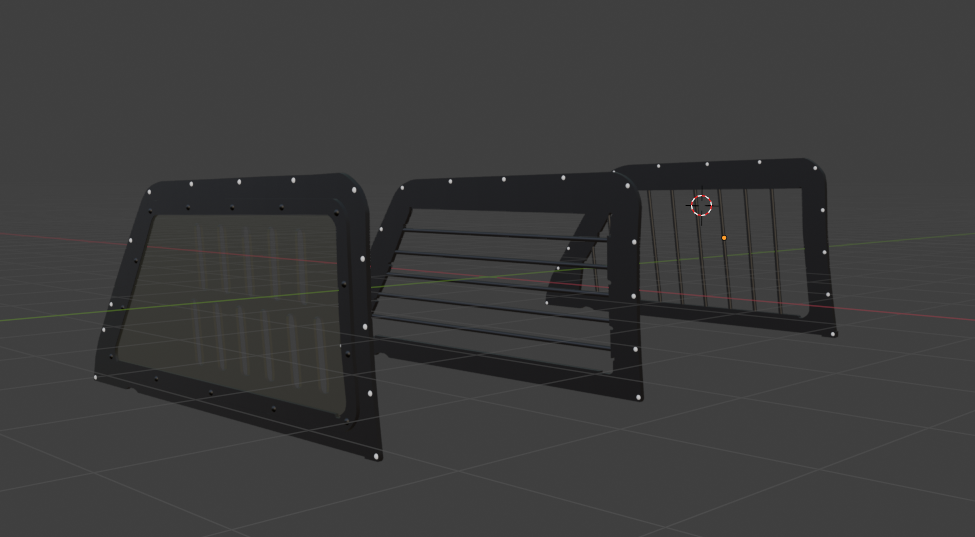Click the red-white 3D cursor
Image resolution: width=975 pixels, height=537 pixels.
701,205
